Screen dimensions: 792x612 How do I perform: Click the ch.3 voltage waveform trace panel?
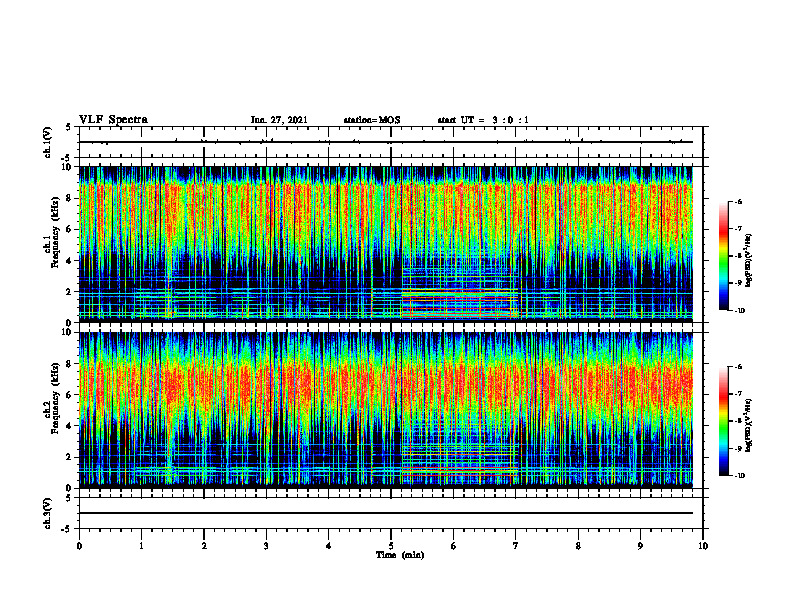[391, 513]
